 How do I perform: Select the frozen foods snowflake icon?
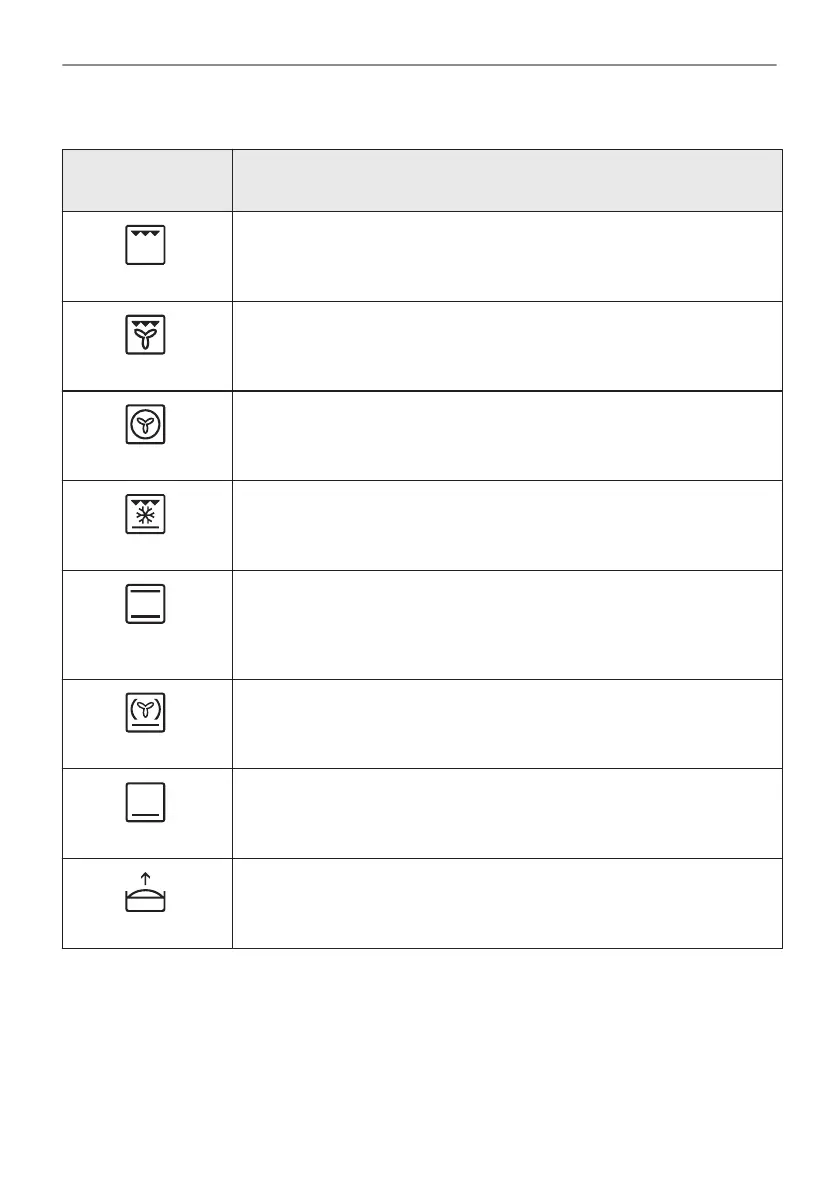tap(146, 515)
